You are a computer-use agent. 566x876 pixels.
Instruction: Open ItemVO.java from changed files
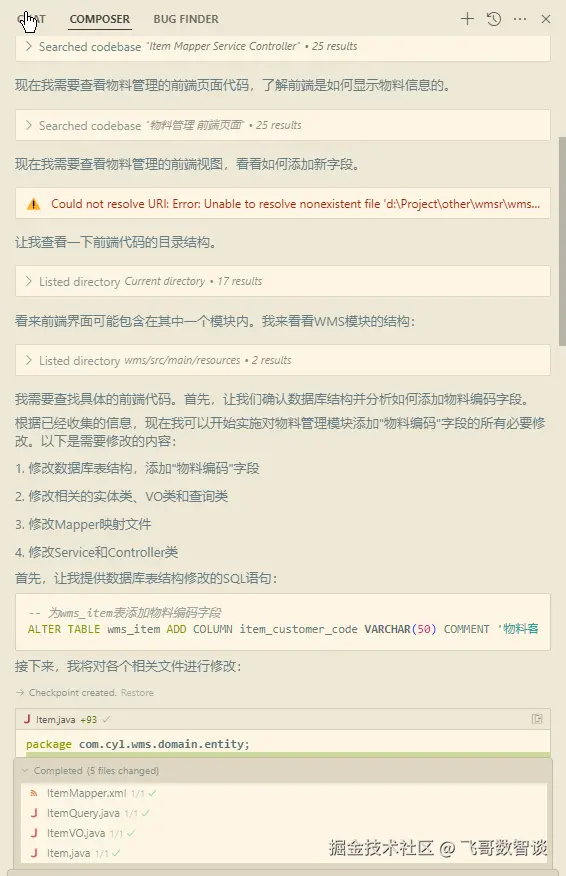pyautogui.click(x=75, y=833)
